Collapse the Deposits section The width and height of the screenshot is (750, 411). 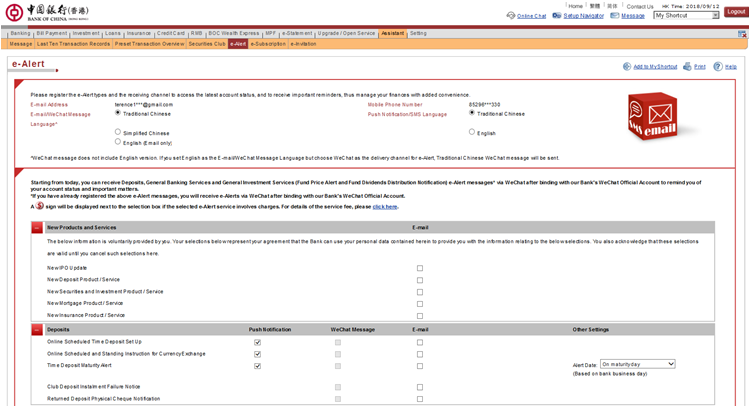point(37,329)
